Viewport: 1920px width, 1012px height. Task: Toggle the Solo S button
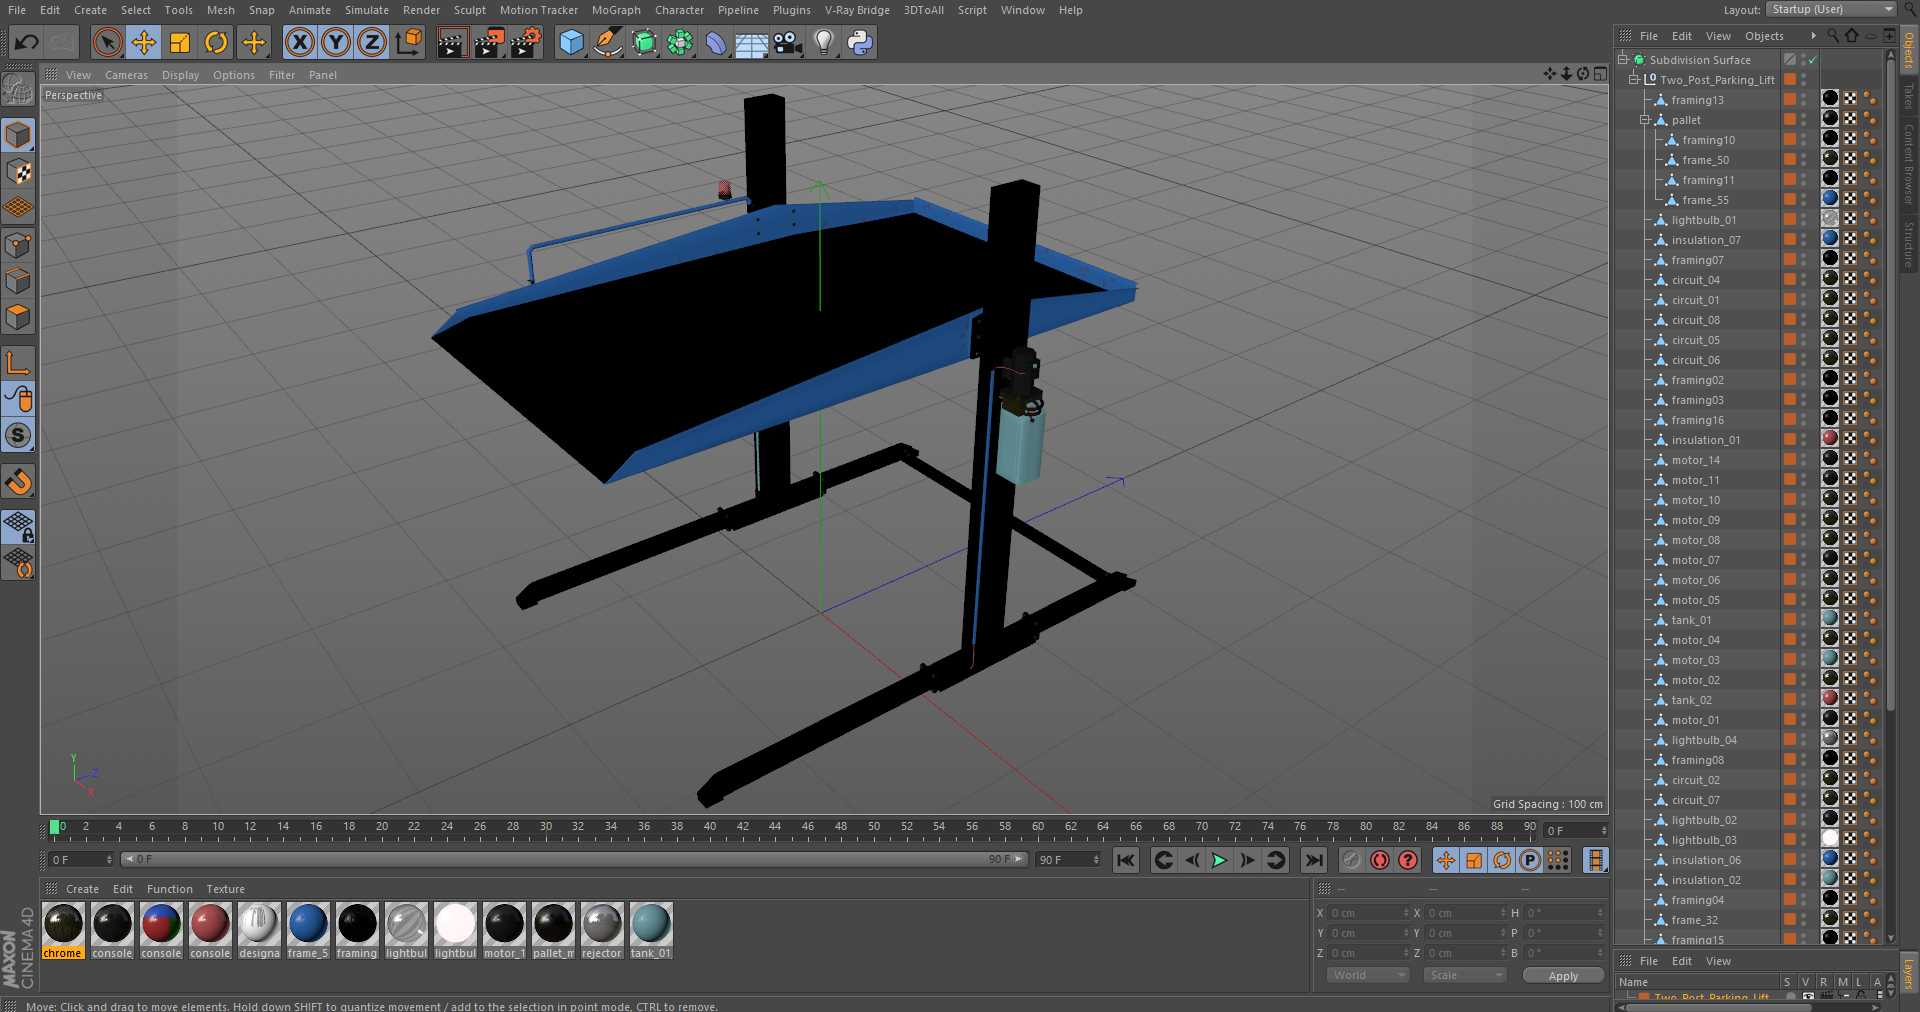pyautogui.click(x=18, y=435)
